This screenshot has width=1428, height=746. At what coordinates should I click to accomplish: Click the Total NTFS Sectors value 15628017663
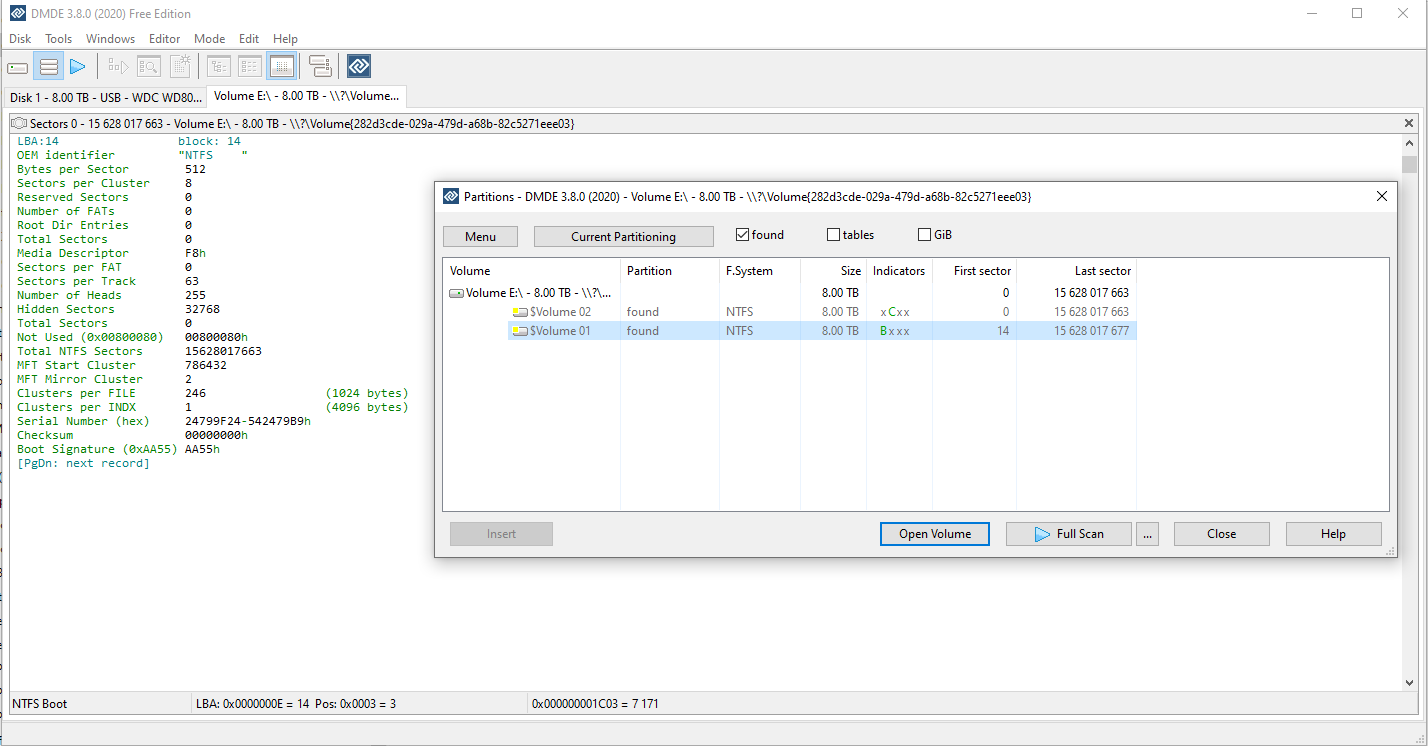click(x=223, y=351)
